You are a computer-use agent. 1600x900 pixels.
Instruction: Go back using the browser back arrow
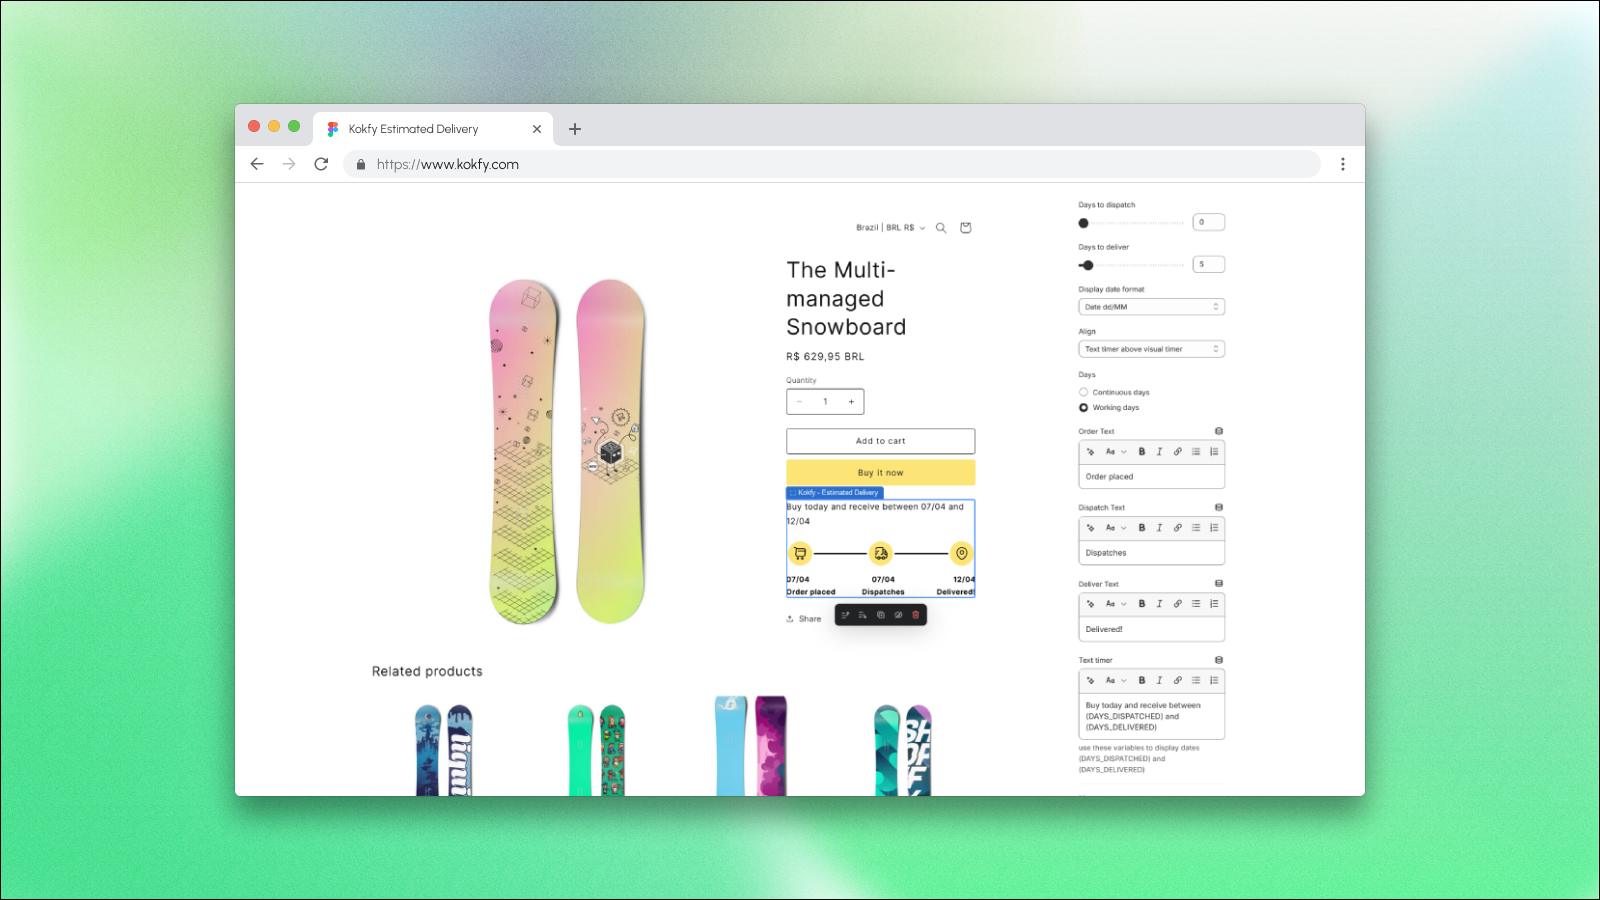click(x=257, y=164)
